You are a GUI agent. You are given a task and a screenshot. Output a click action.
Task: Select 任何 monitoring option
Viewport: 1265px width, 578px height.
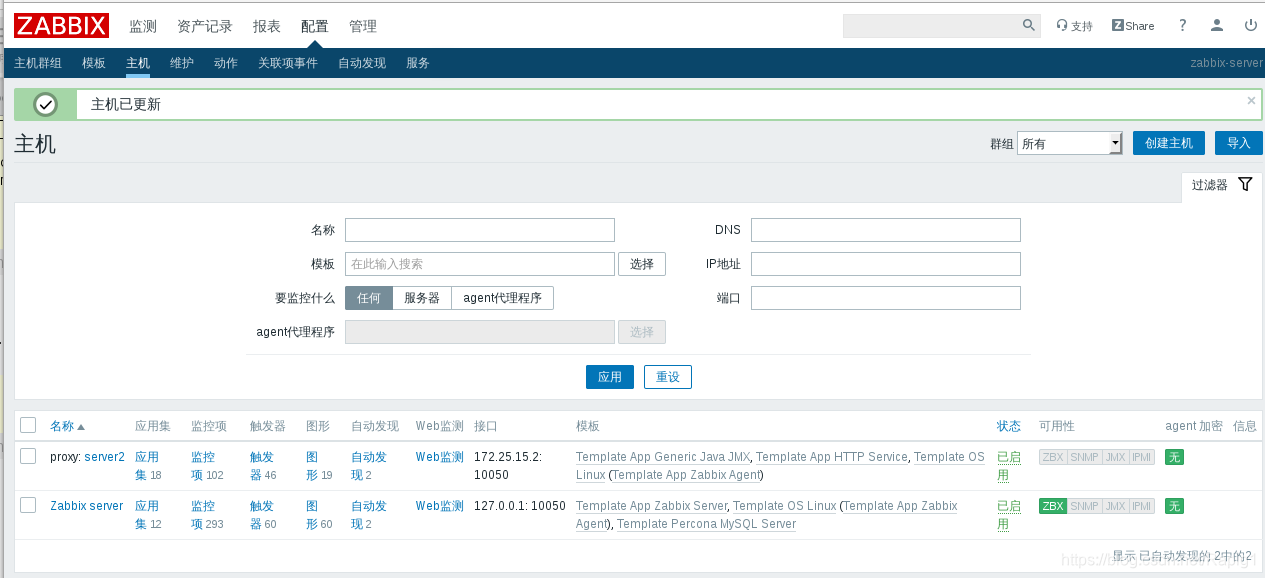(369, 298)
